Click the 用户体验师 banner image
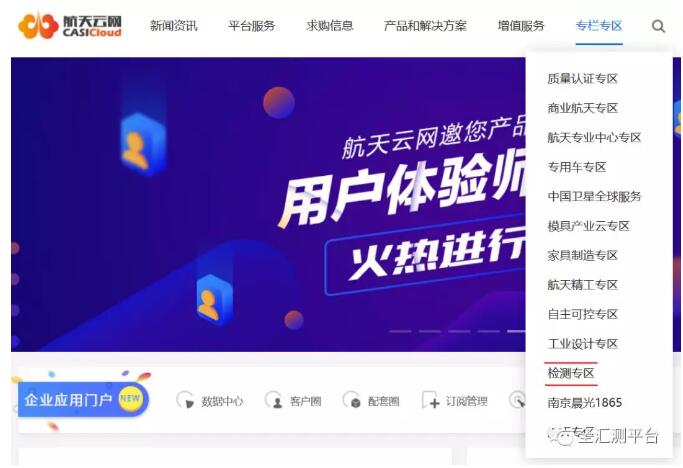 coord(268,204)
